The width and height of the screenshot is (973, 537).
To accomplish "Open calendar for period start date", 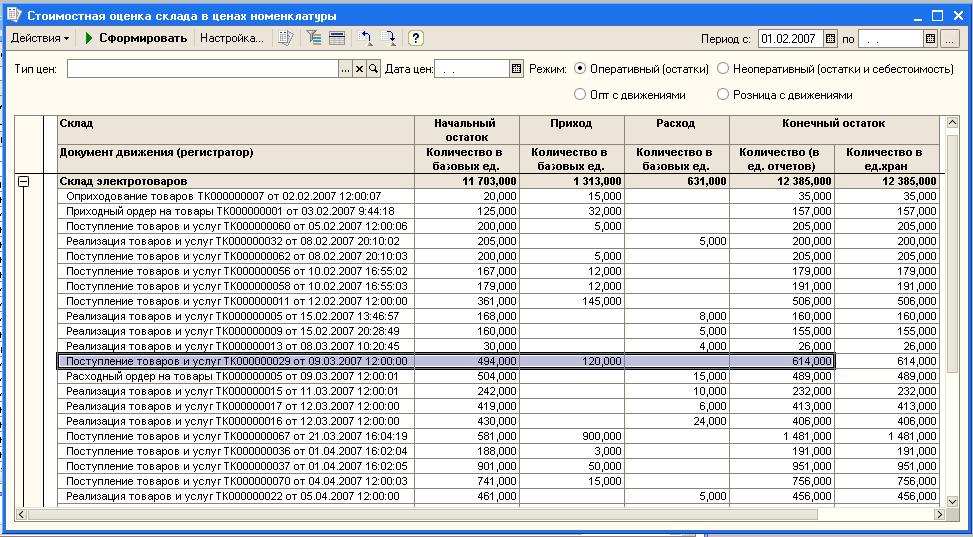I will [x=830, y=38].
